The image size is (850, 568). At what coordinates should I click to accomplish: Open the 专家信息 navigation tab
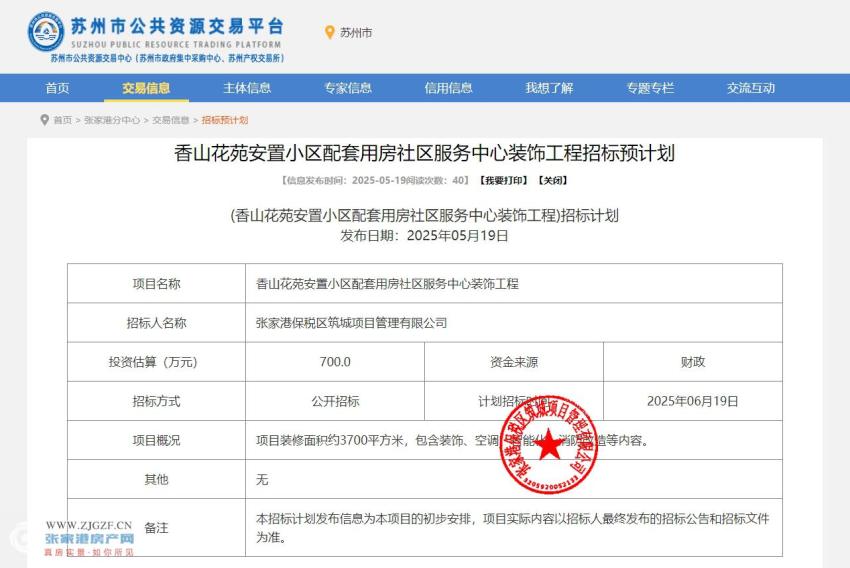click(x=348, y=88)
